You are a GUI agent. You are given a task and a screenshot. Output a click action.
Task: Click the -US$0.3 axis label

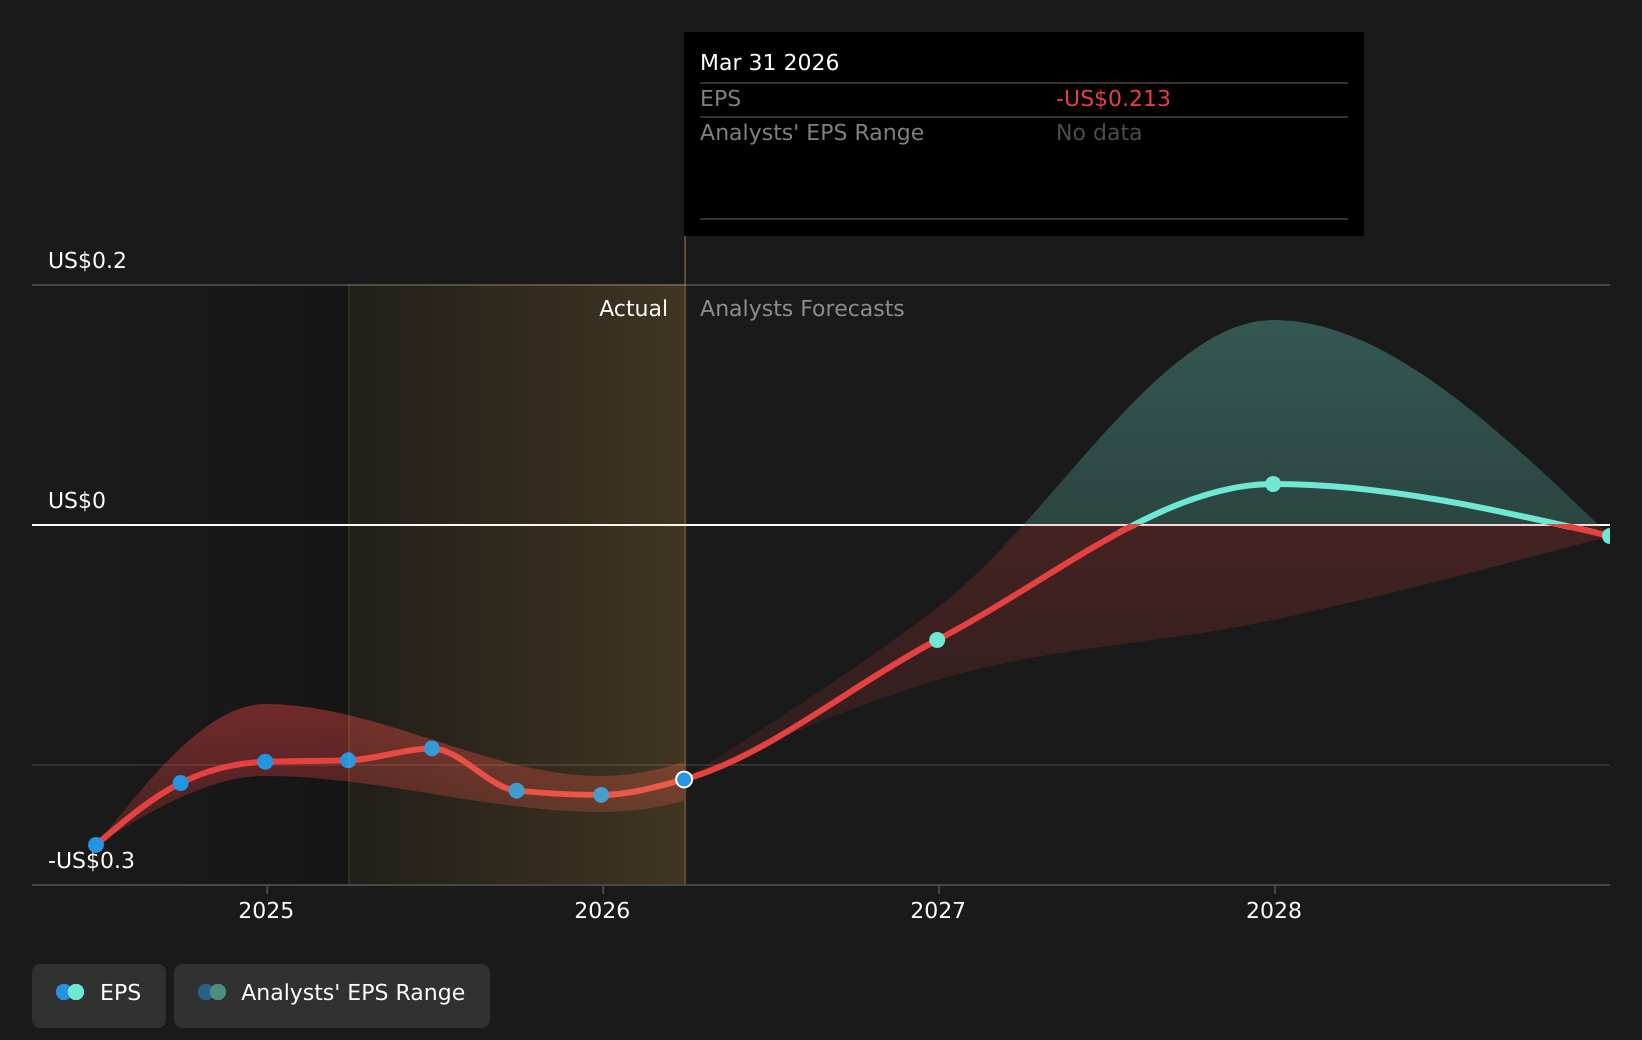(91, 861)
